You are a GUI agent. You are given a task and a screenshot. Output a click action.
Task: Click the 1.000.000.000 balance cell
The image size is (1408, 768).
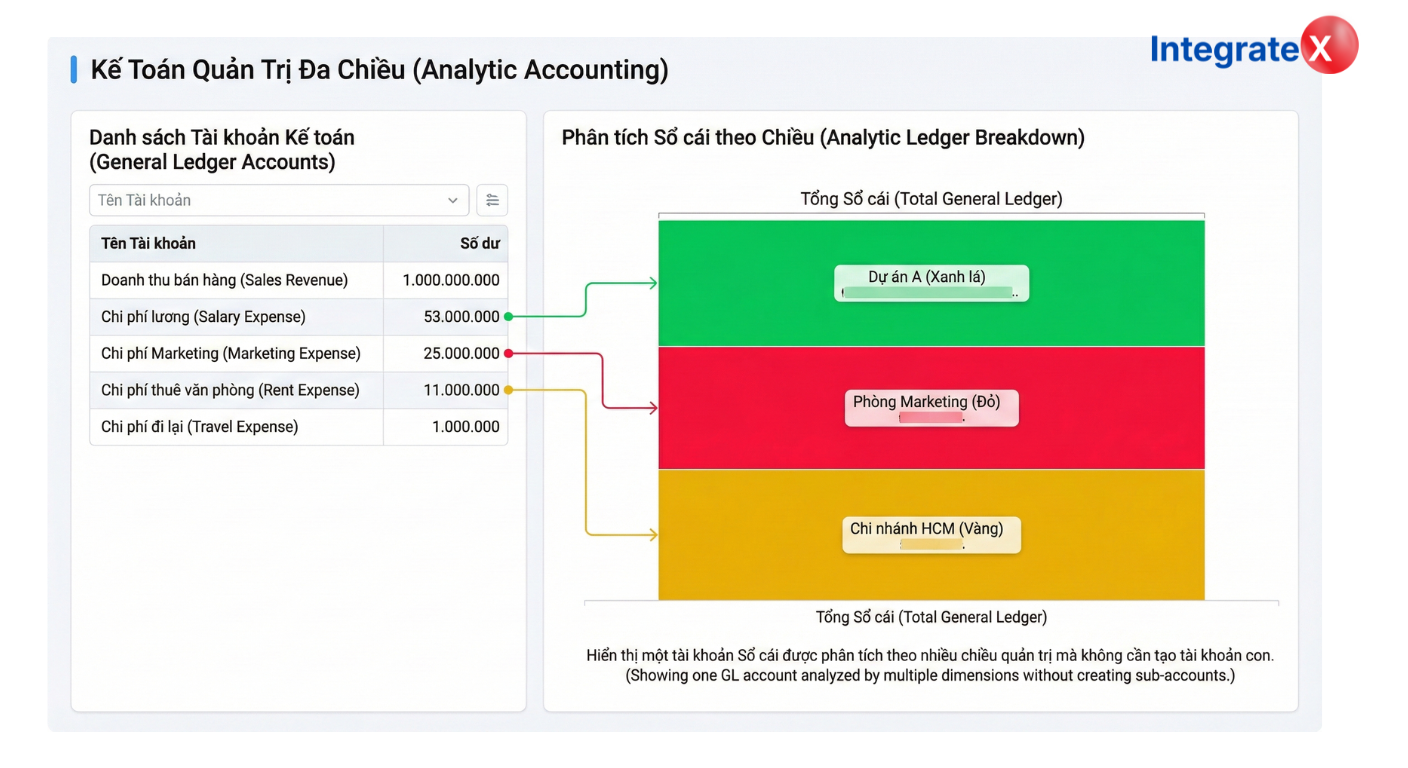pyautogui.click(x=451, y=281)
